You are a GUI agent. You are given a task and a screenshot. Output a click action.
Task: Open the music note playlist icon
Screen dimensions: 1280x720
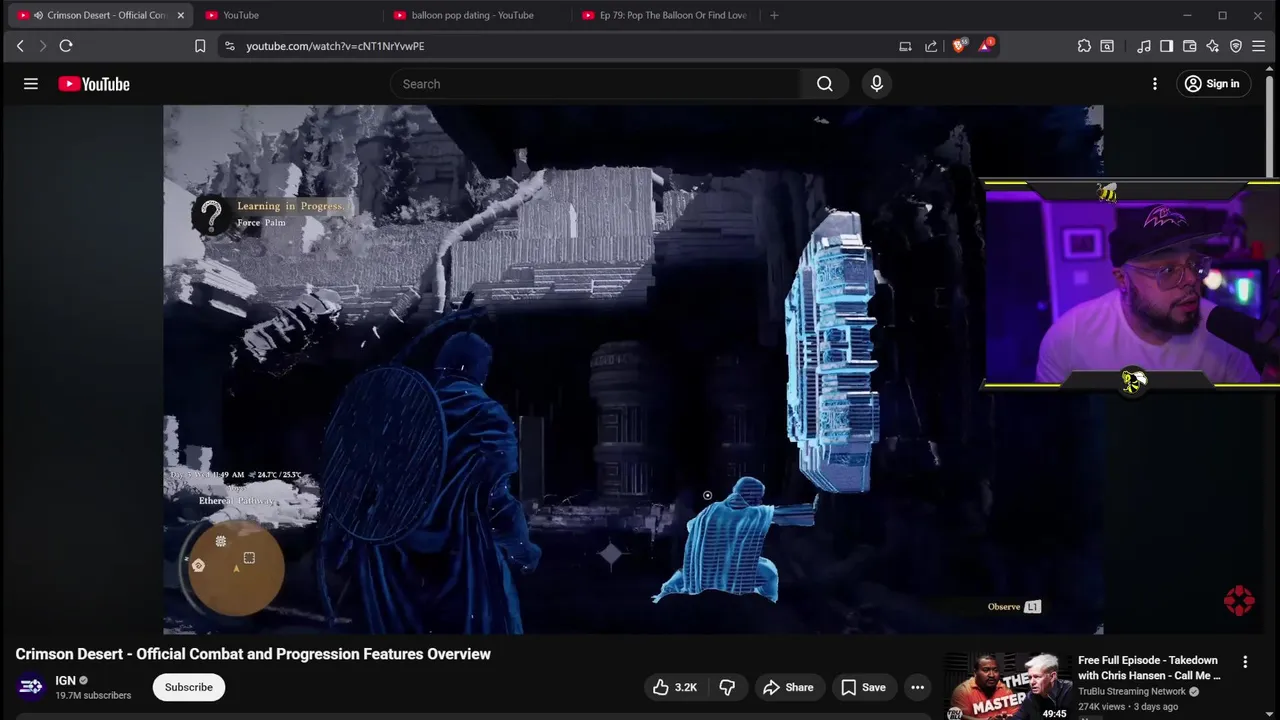[1143, 46]
